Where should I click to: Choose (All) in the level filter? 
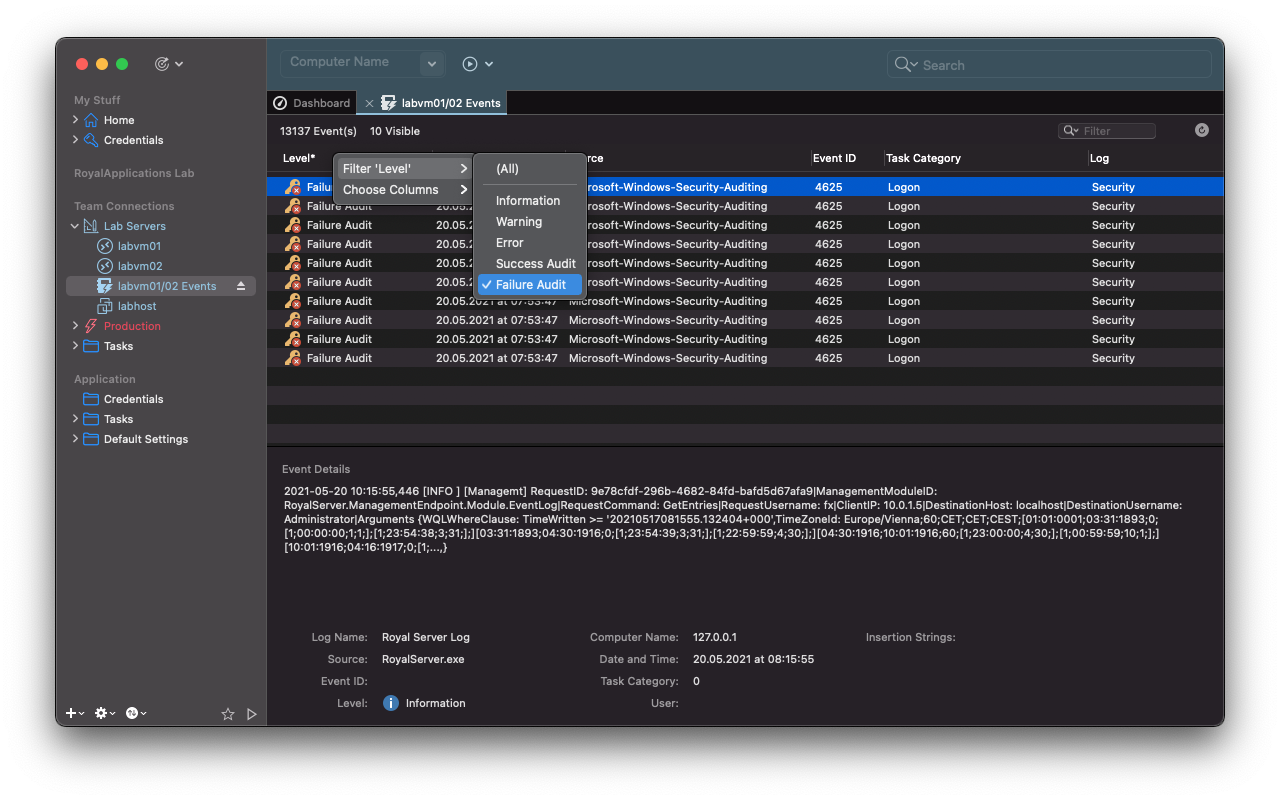(530, 169)
